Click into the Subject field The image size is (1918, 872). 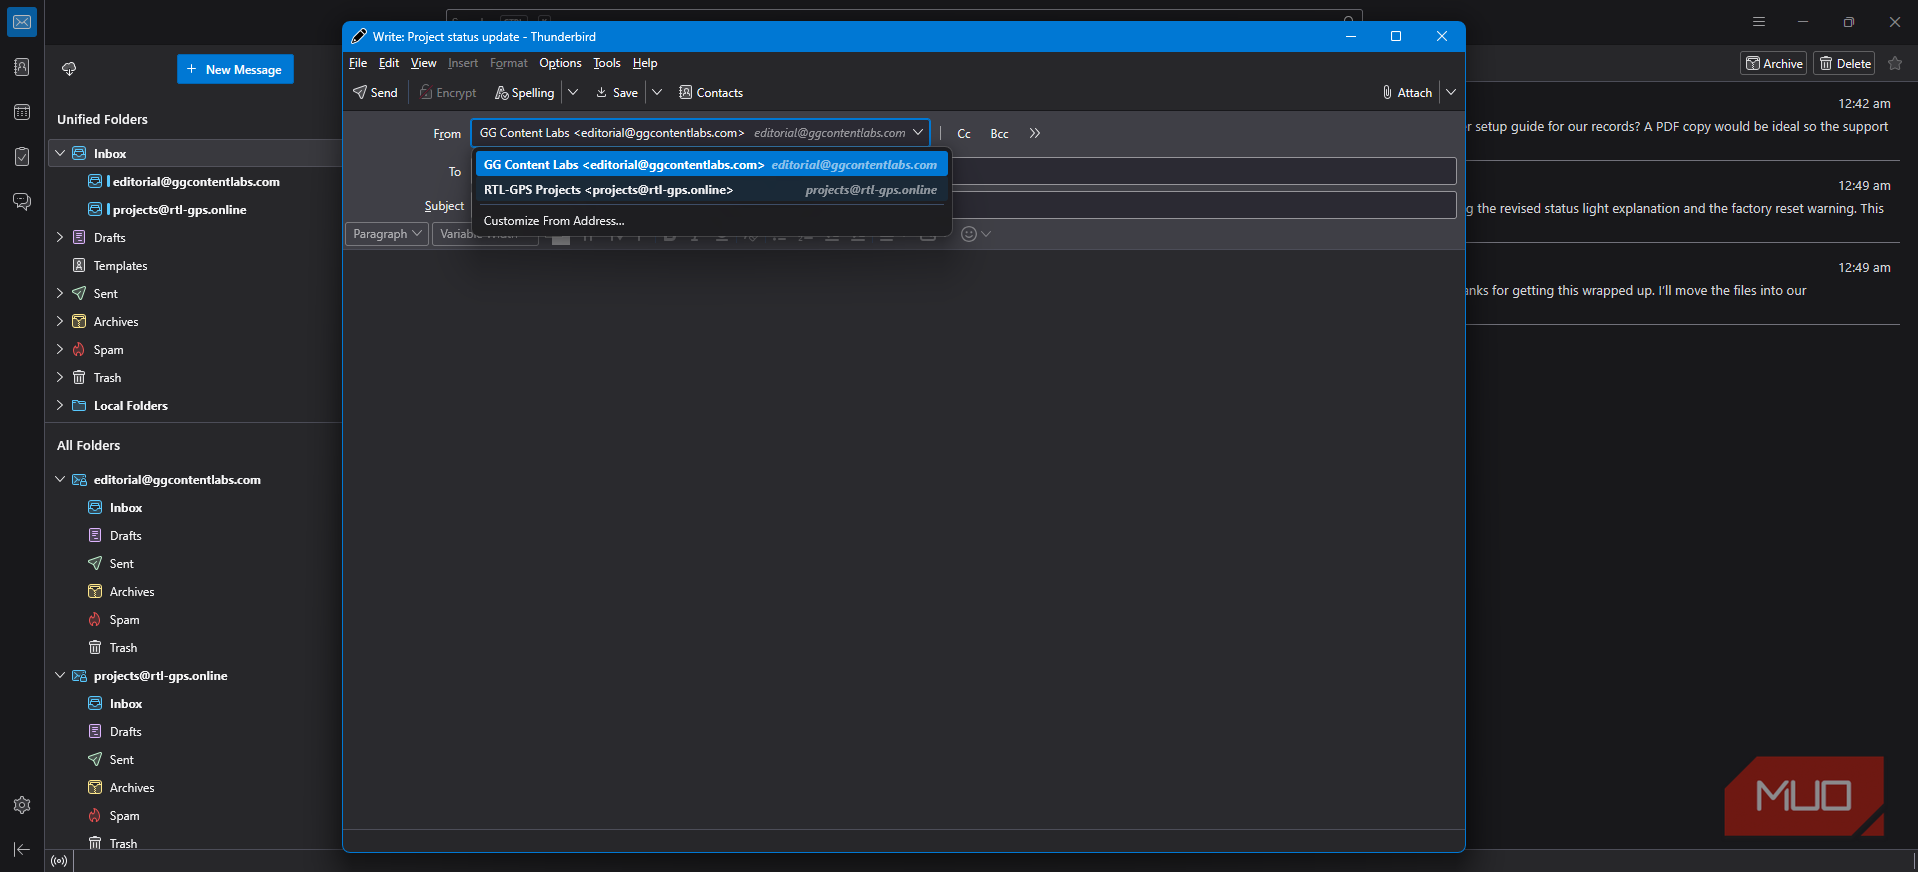point(1204,205)
